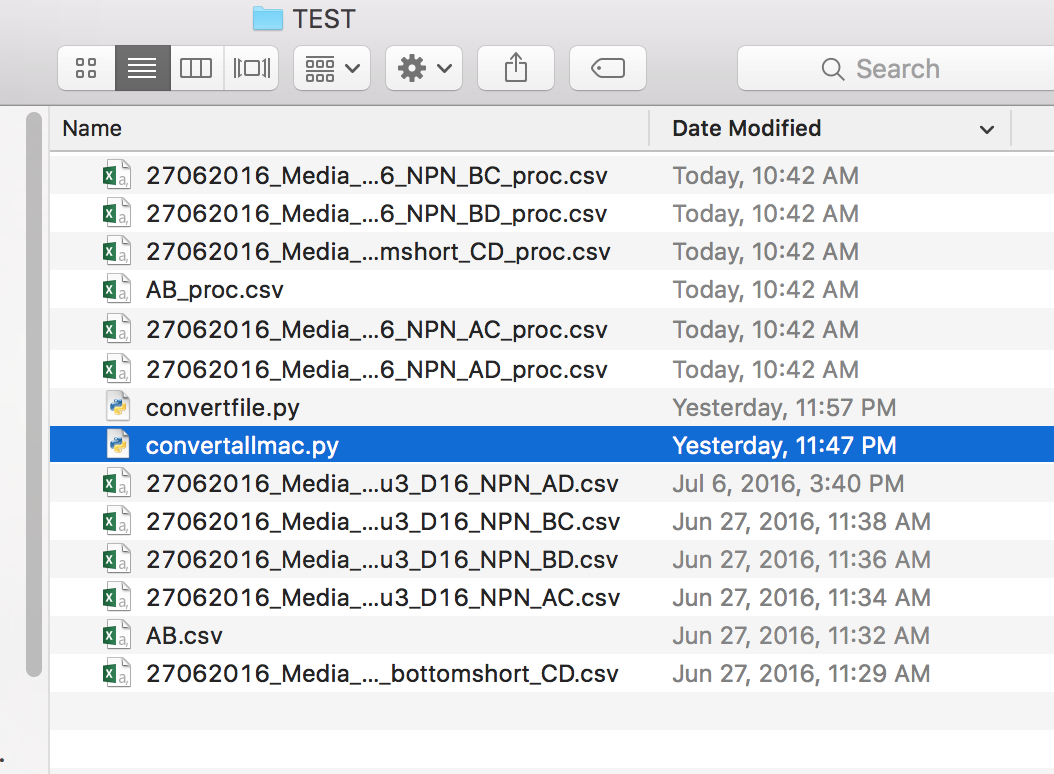
Task: Select the AB.csv file icon
Action: [x=117, y=636]
